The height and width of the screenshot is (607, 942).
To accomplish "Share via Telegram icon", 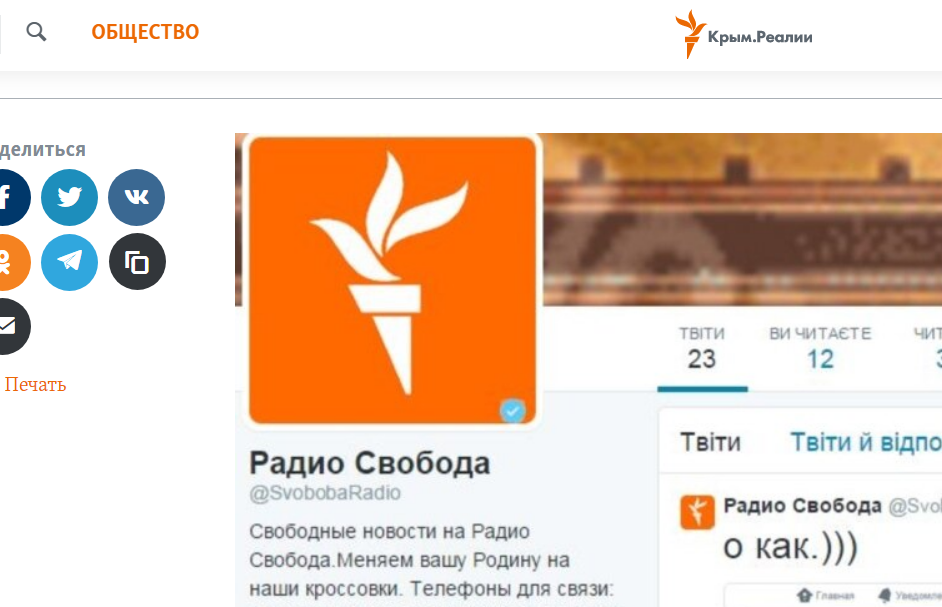I will (69, 262).
